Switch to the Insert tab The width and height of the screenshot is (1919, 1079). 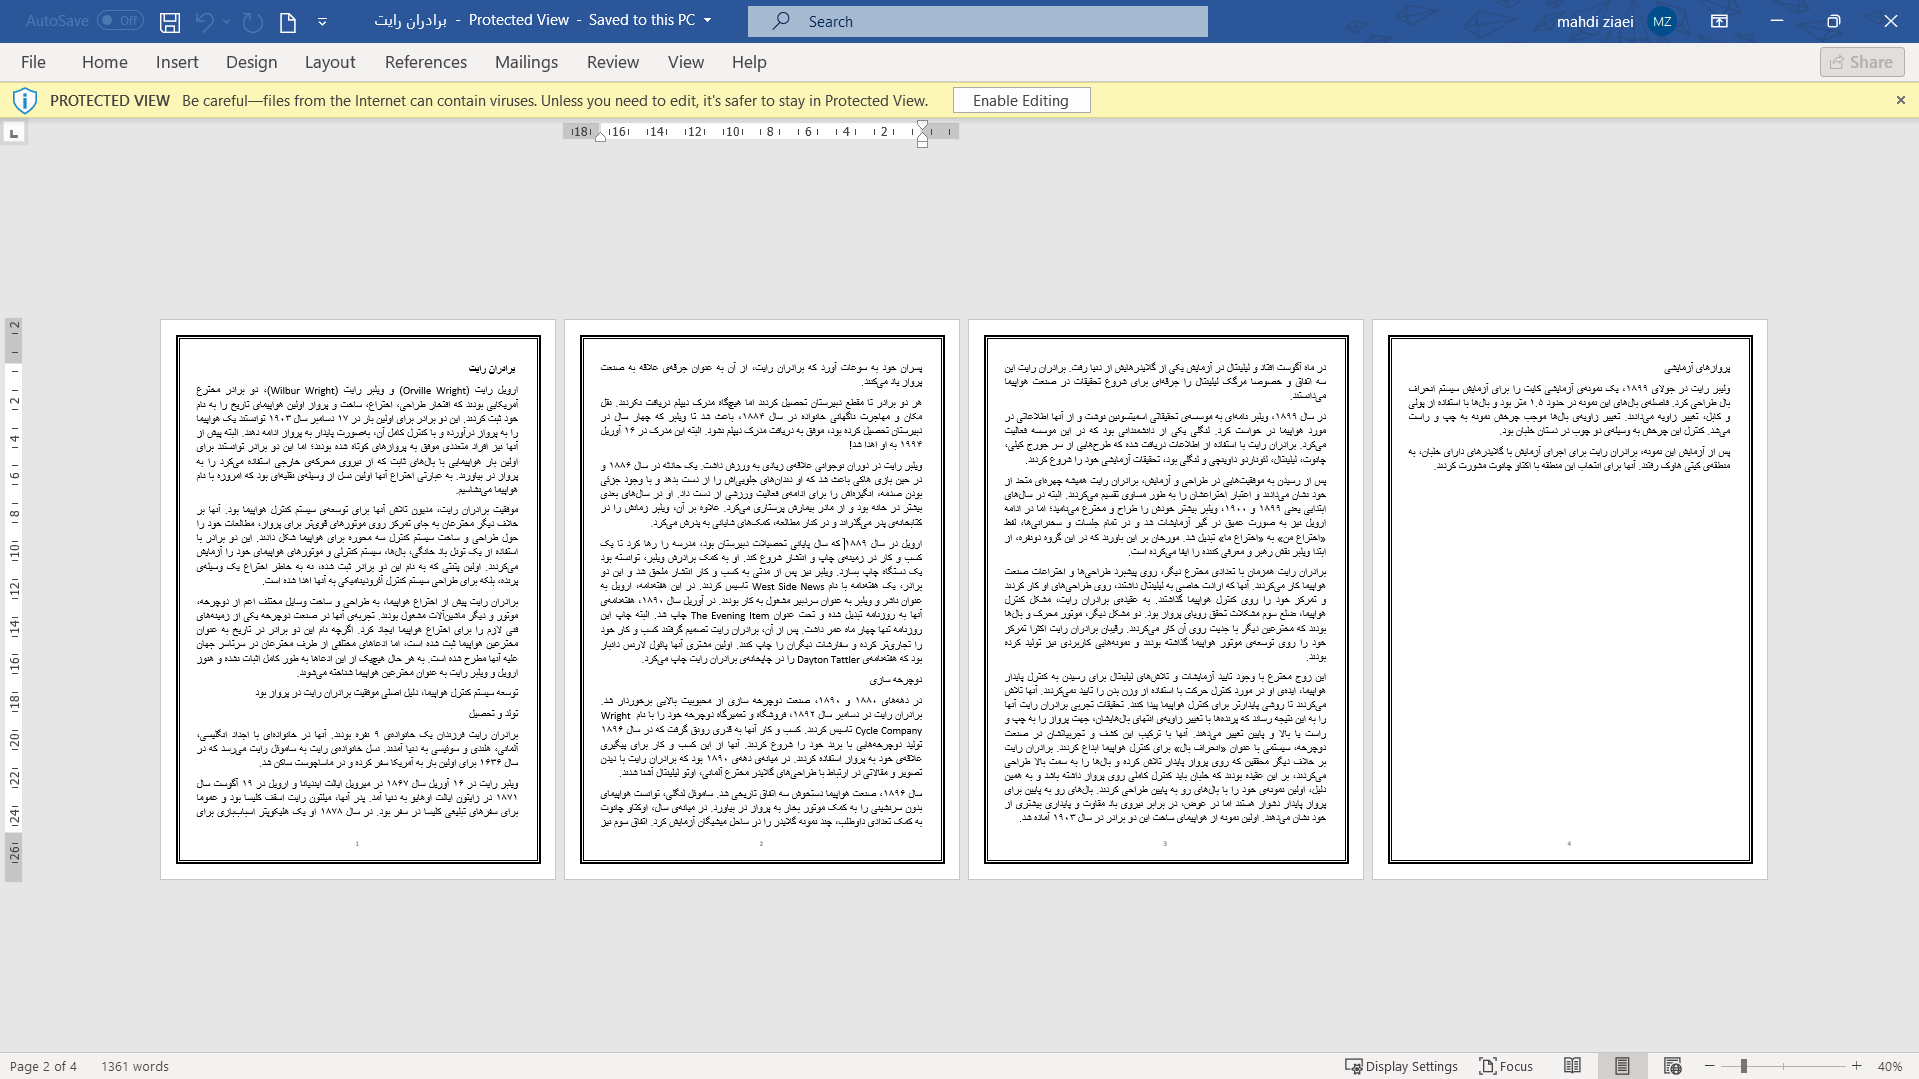(177, 62)
